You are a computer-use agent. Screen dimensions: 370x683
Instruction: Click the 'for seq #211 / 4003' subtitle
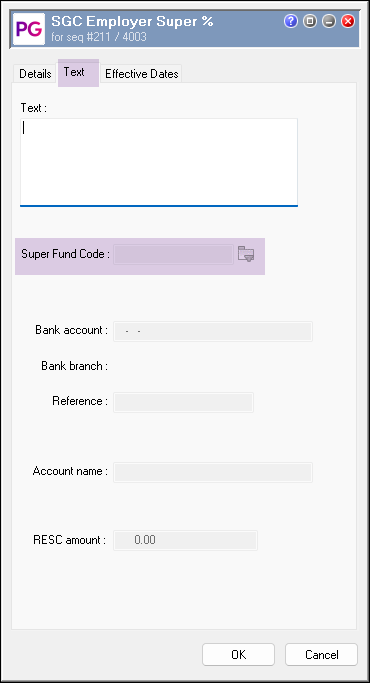[99, 37]
